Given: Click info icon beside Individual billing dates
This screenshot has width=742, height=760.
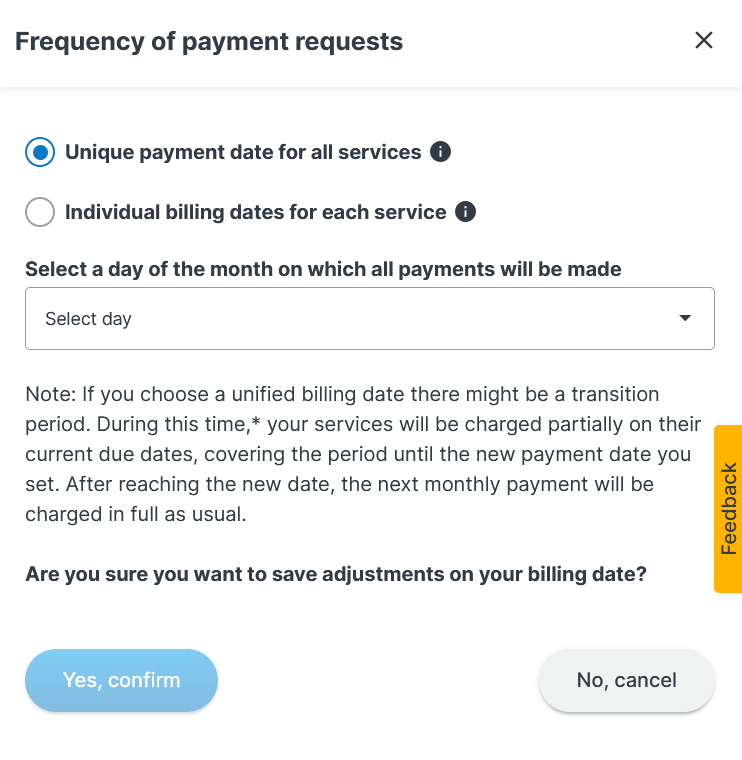Looking at the screenshot, I should pos(465,212).
